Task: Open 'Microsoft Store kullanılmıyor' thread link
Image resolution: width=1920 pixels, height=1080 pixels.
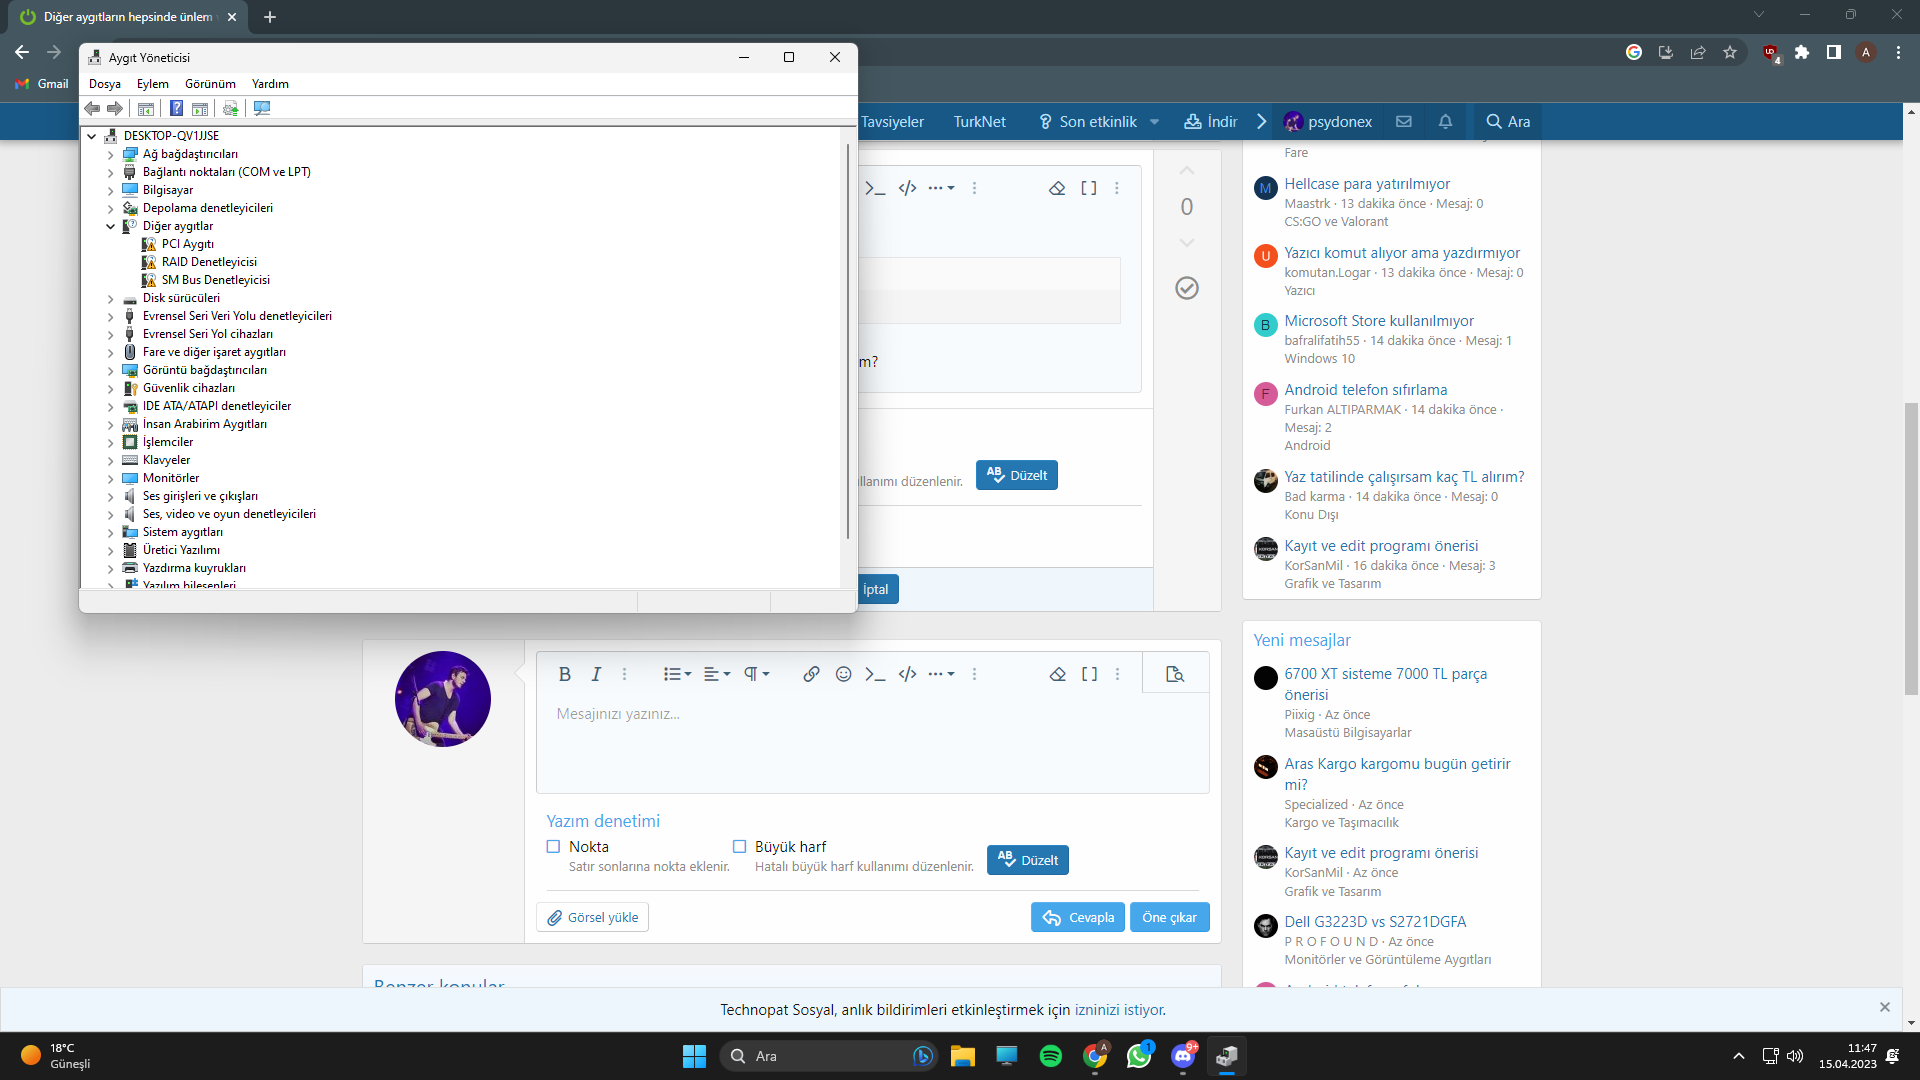Action: (x=1379, y=321)
